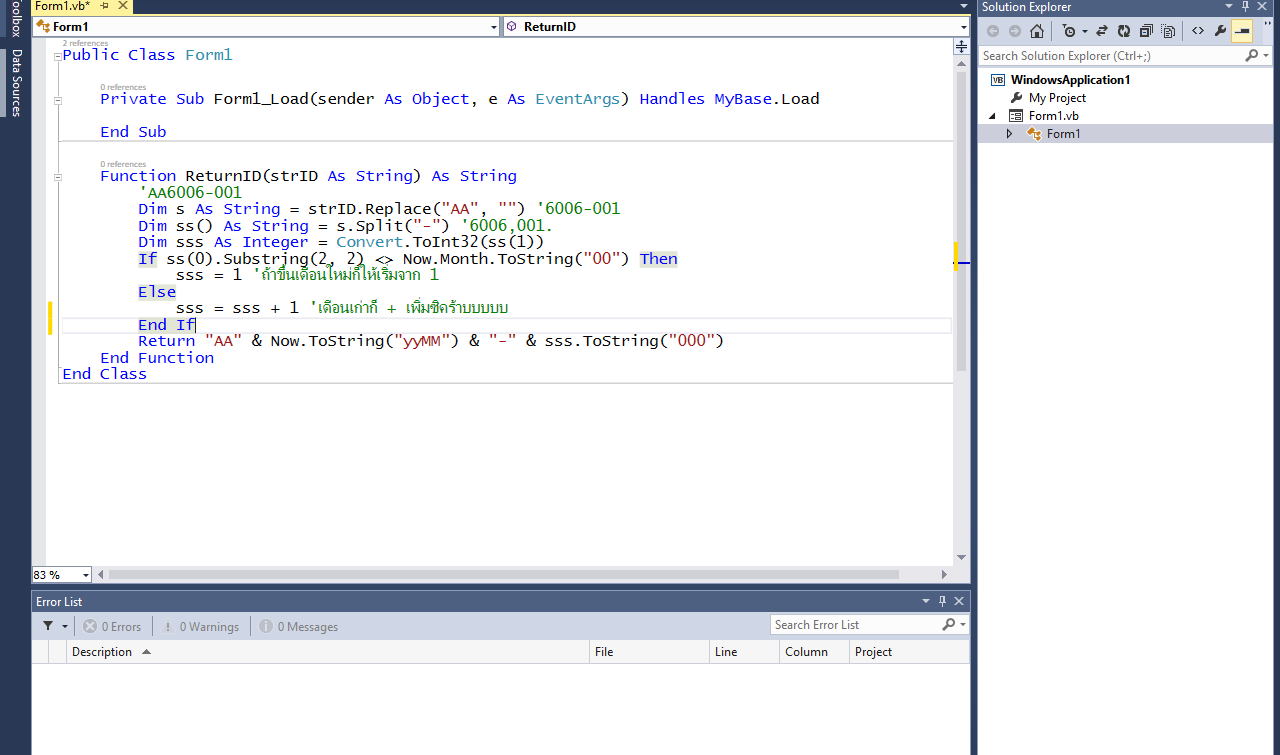Open Properties via the wrench toolbar icon
Screen dimensions: 1280x755
pyautogui.click(x=1220, y=31)
